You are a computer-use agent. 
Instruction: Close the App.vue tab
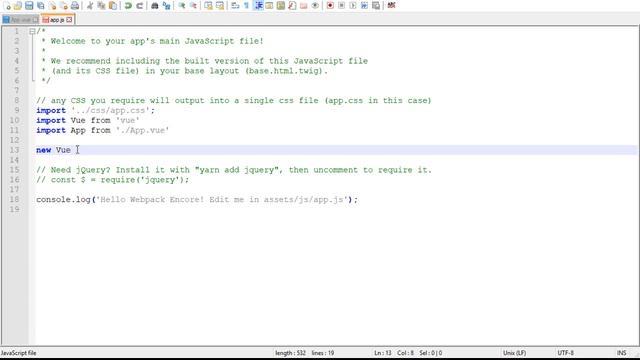click(x=35, y=20)
